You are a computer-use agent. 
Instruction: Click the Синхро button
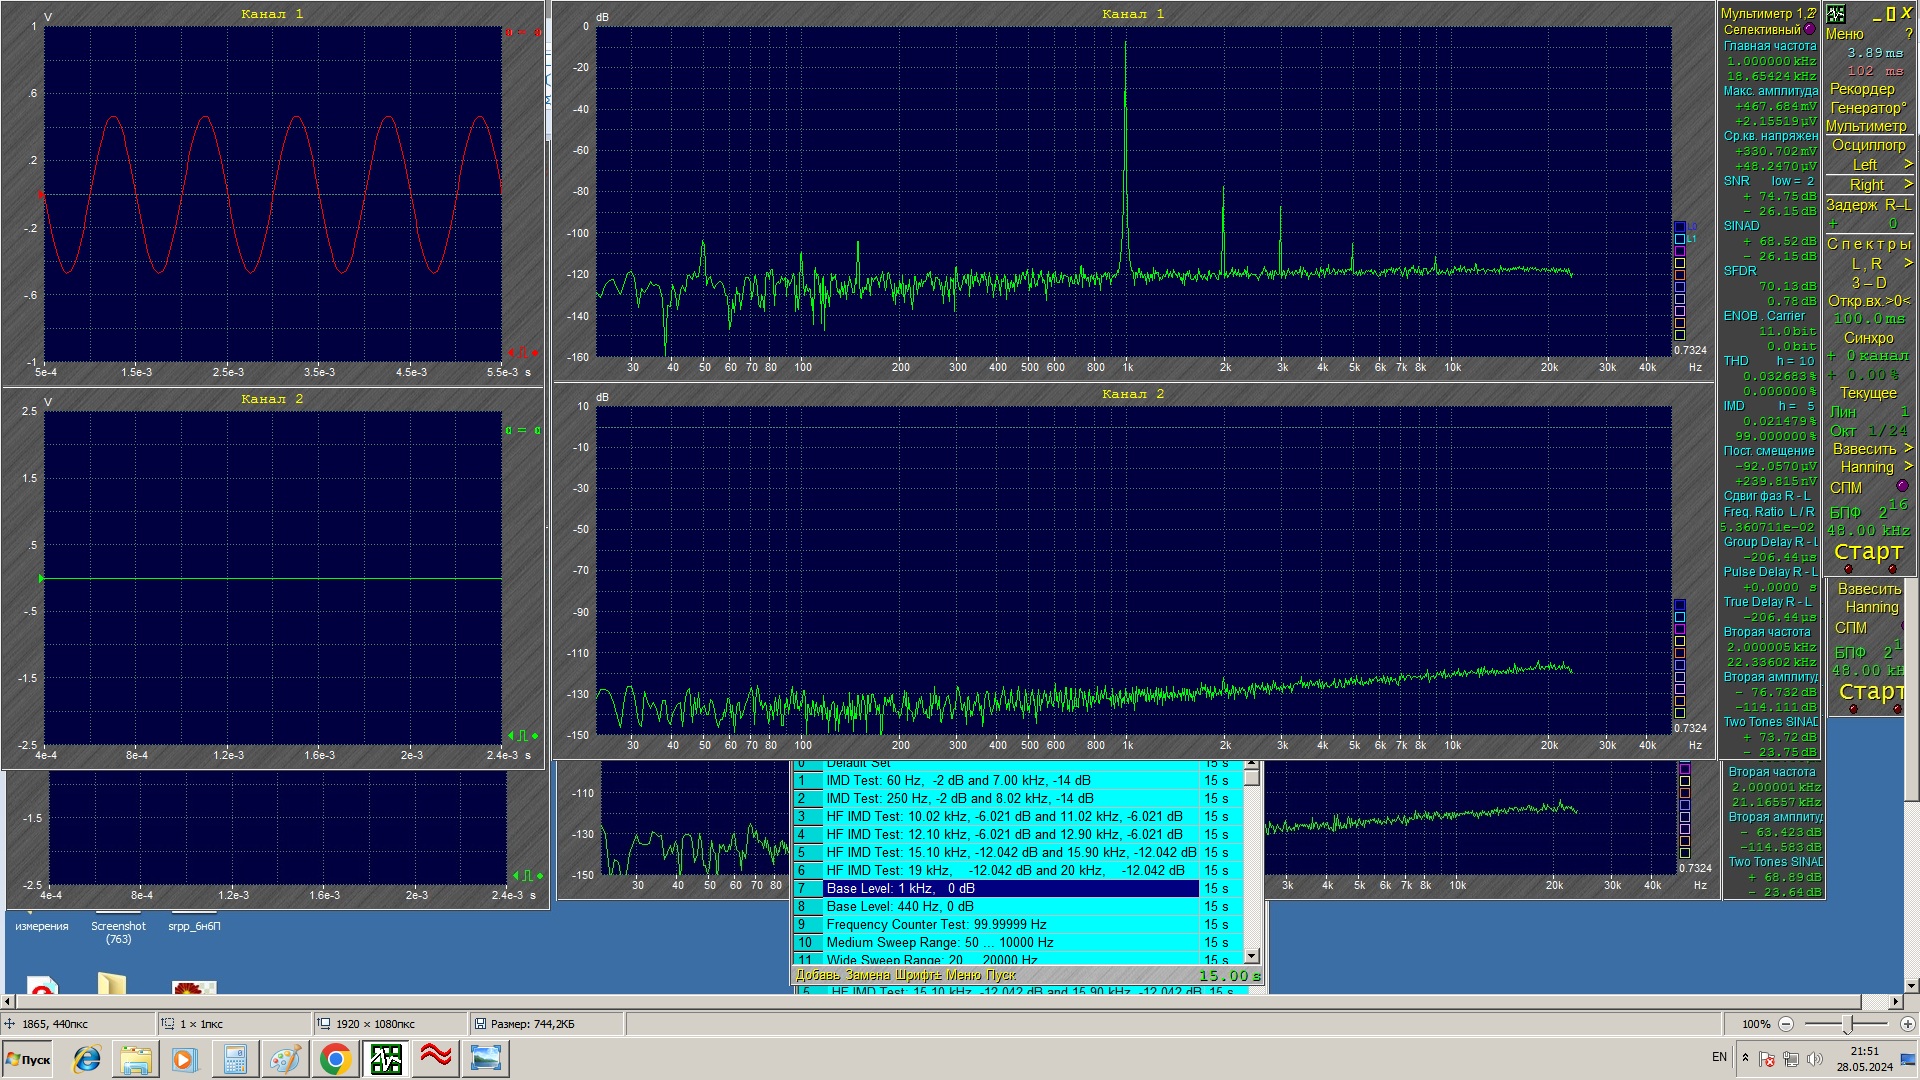point(1869,338)
